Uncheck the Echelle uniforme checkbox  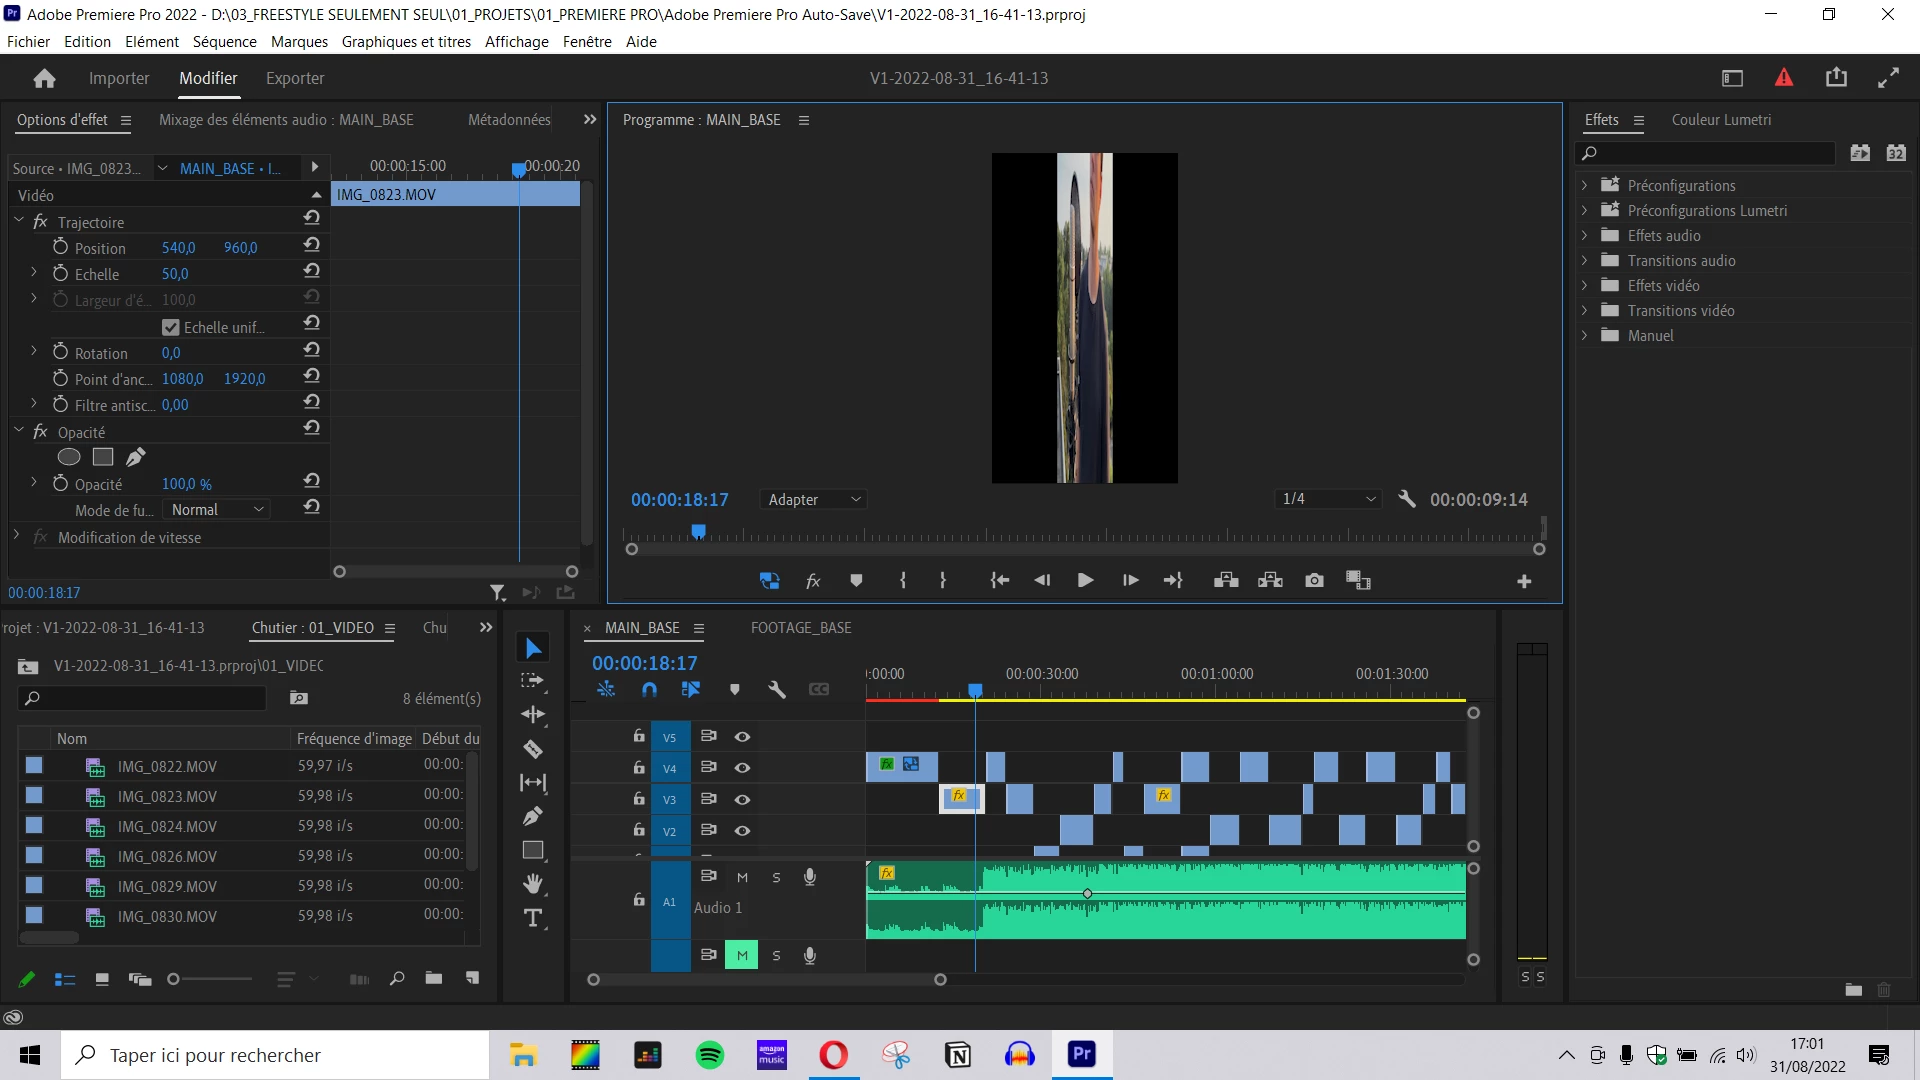coord(171,327)
